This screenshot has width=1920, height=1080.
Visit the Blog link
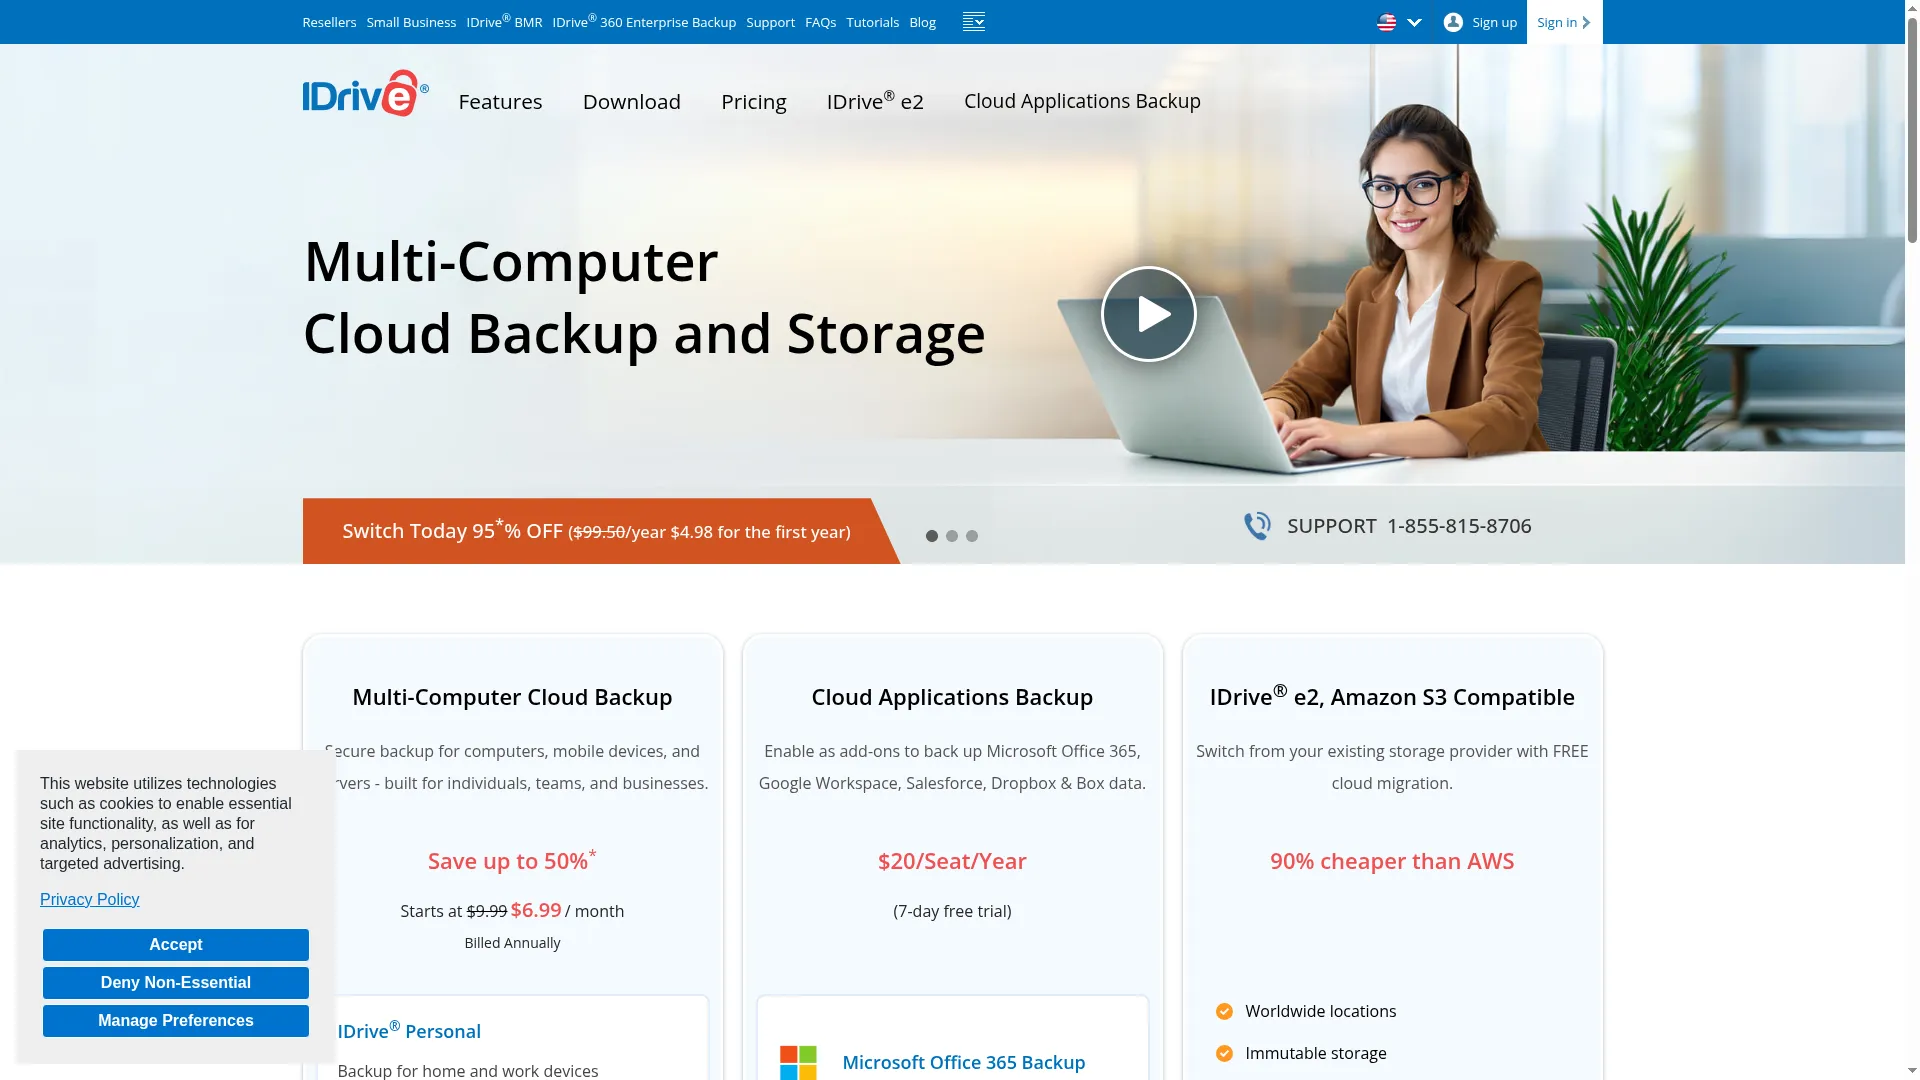(922, 22)
